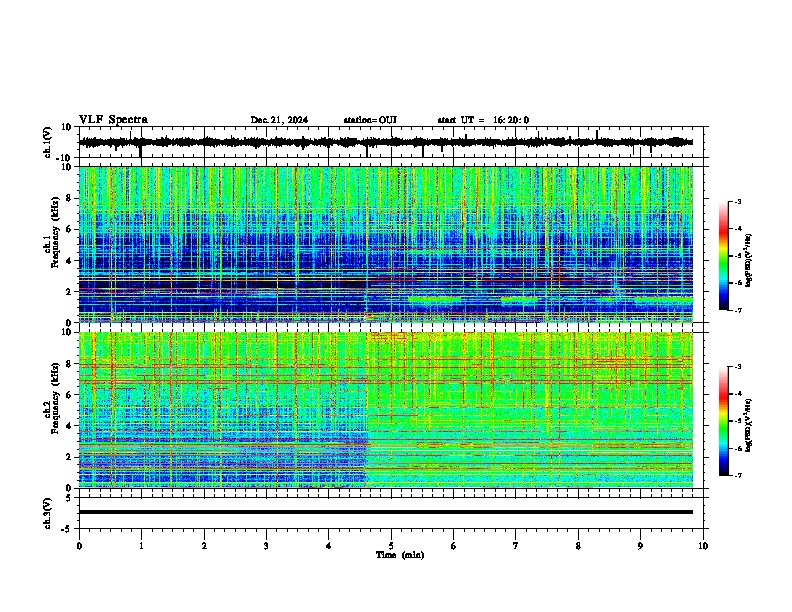Click the "8" kHz tick label on the ch.1 spectrogram
Screen dimensions: 792x612
[70, 198]
